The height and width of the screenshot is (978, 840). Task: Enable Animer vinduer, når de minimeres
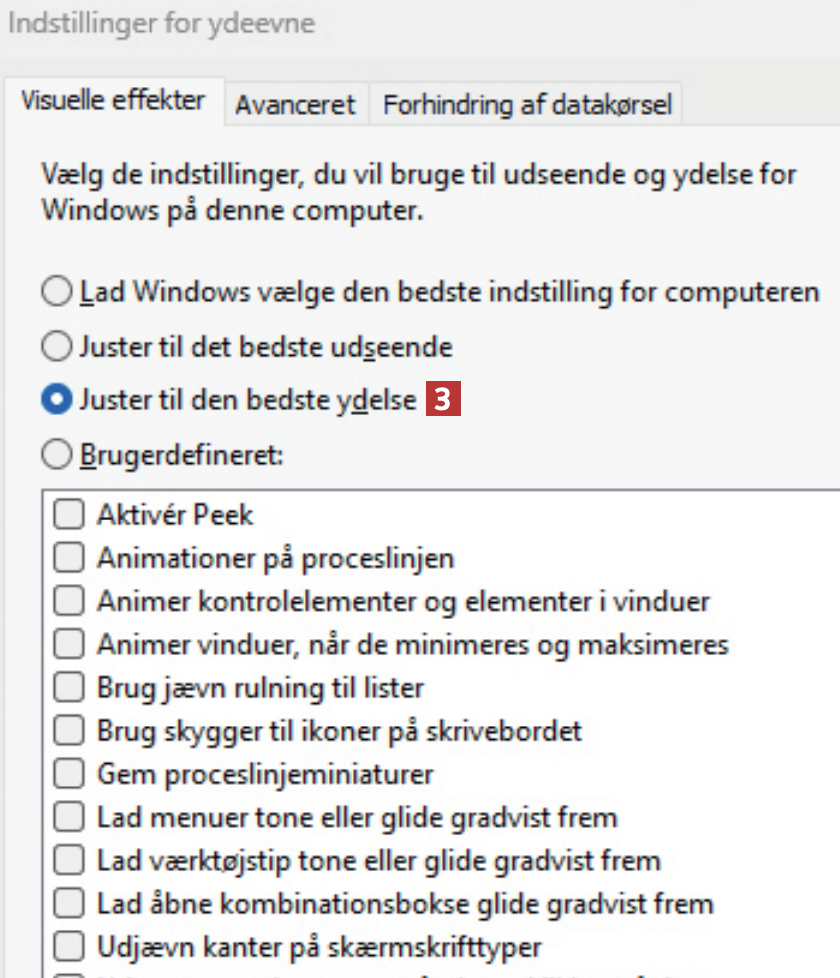tap(68, 644)
